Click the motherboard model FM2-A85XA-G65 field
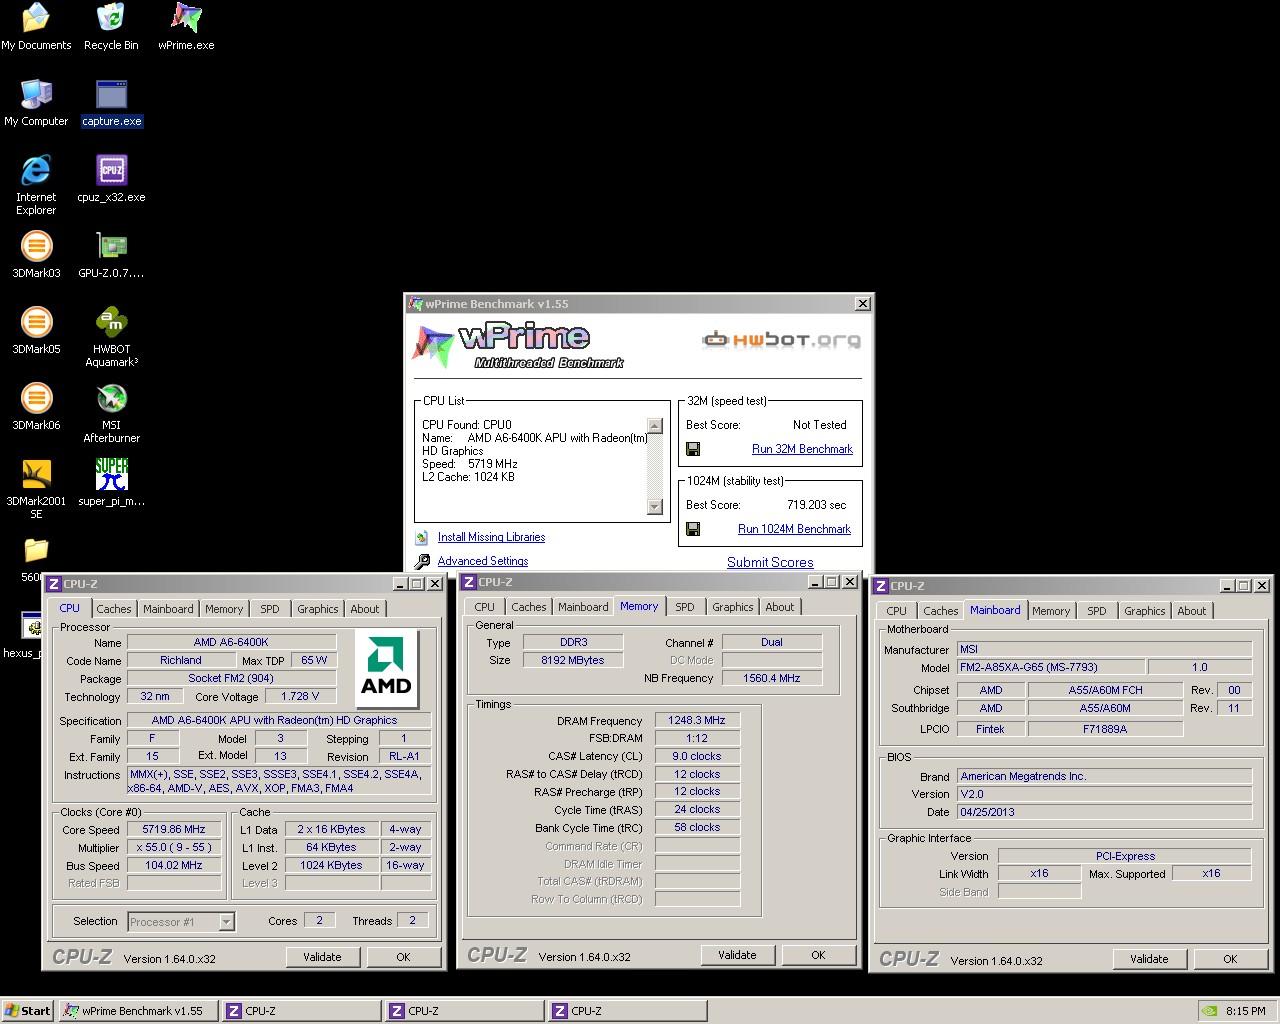 click(1050, 667)
